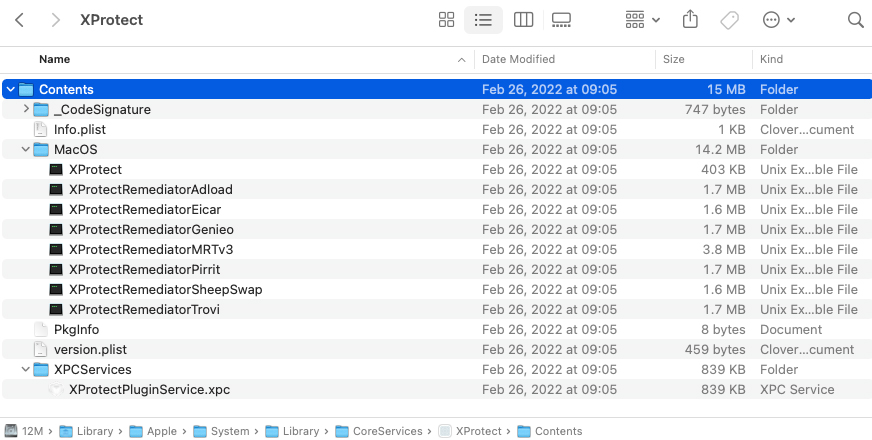Viewport: 872px width, 440px height.
Task: Select the _CodeSignature folder icon
Action: click(41, 110)
